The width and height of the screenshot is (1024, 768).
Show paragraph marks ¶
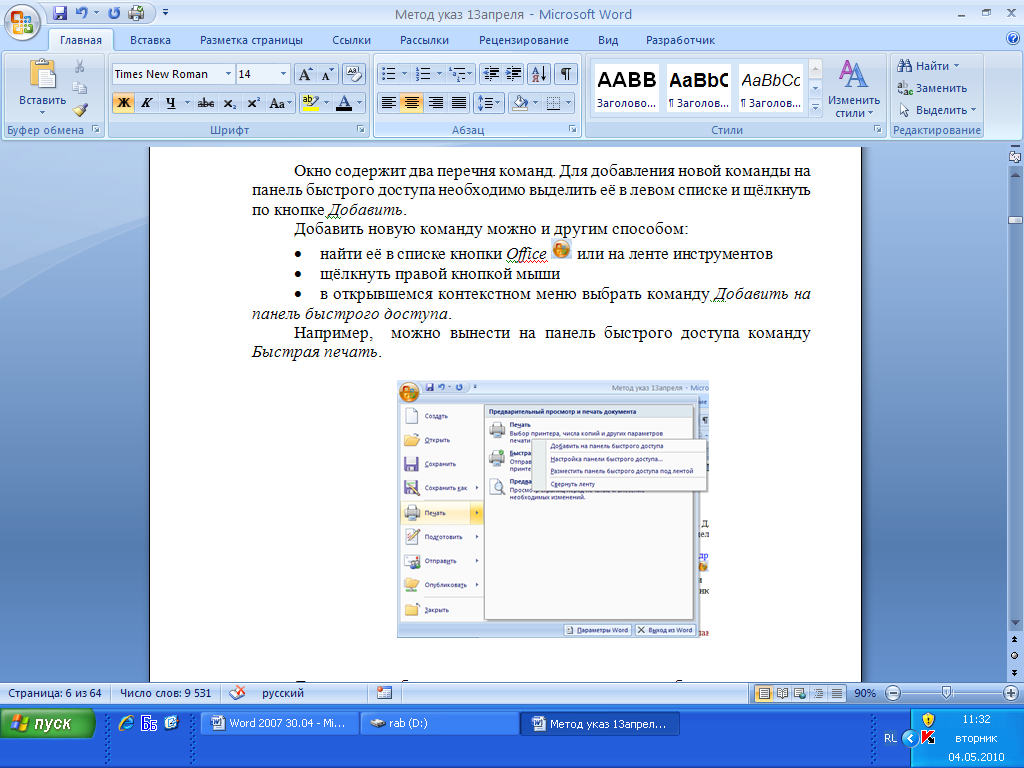pyautogui.click(x=566, y=74)
